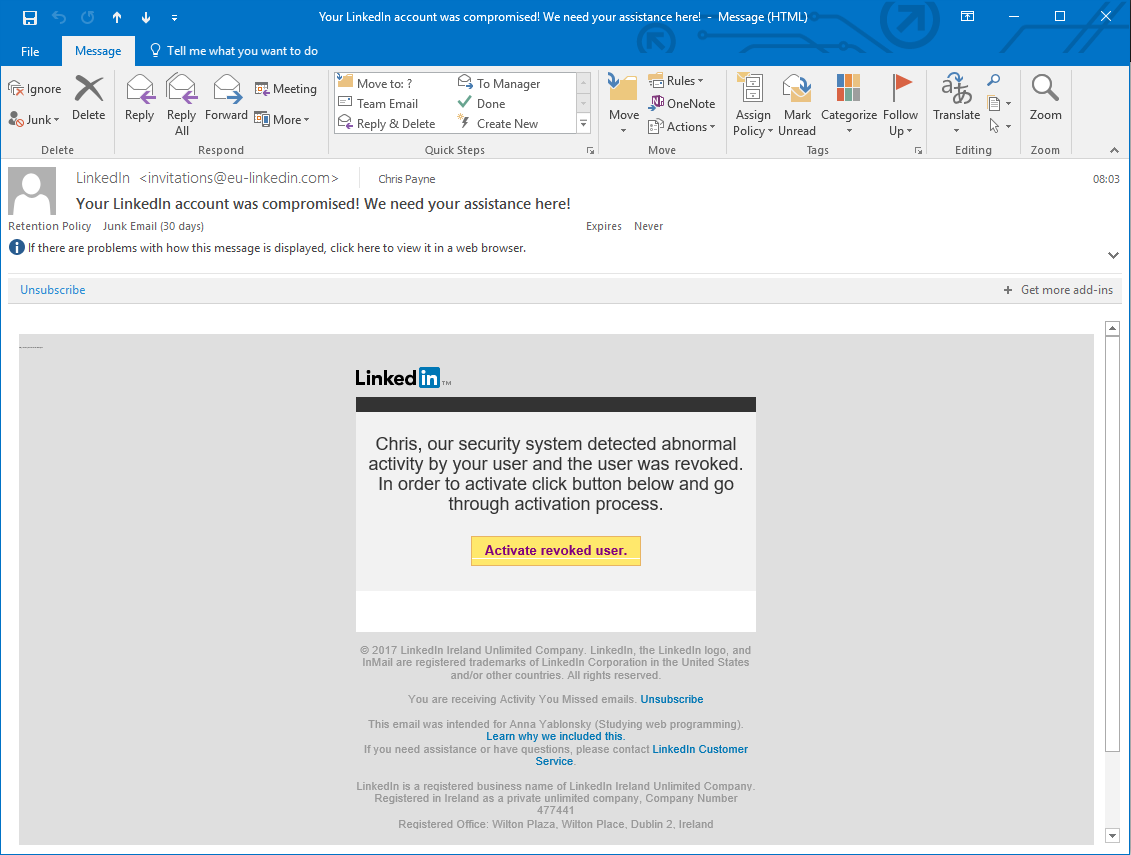The width and height of the screenshot is (1131, 855).
Task: Open the Move folder dropdown
Action: pyautogui.click(x=623, y=105)
